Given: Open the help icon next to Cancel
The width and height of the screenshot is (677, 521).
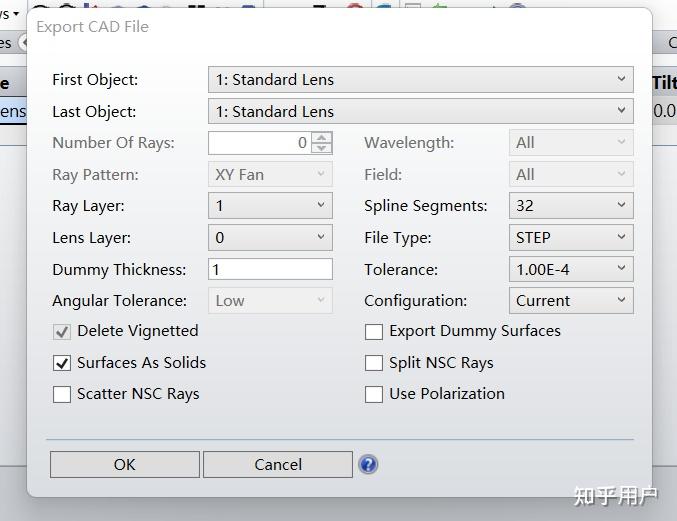Looking at the screenshot, I should 368,464.
